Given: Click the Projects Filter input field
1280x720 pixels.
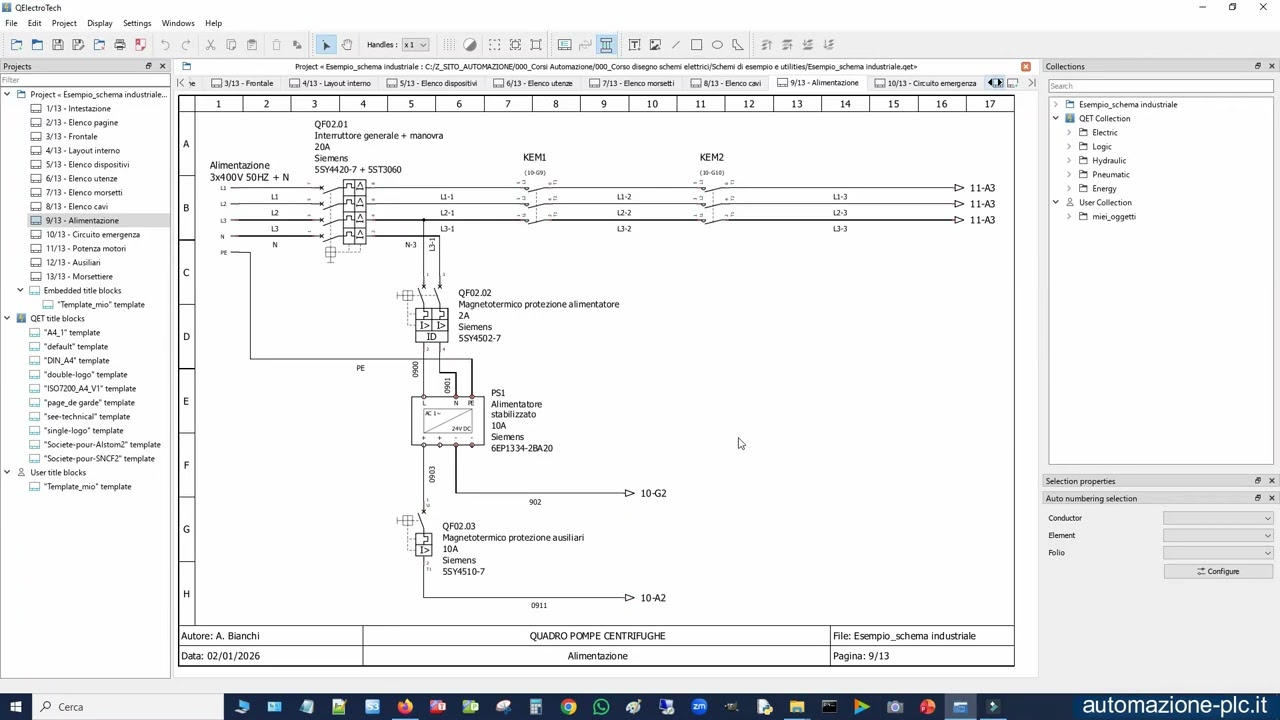Looking at the screenshot, I should pyautogui.click(x=85, y=80).
